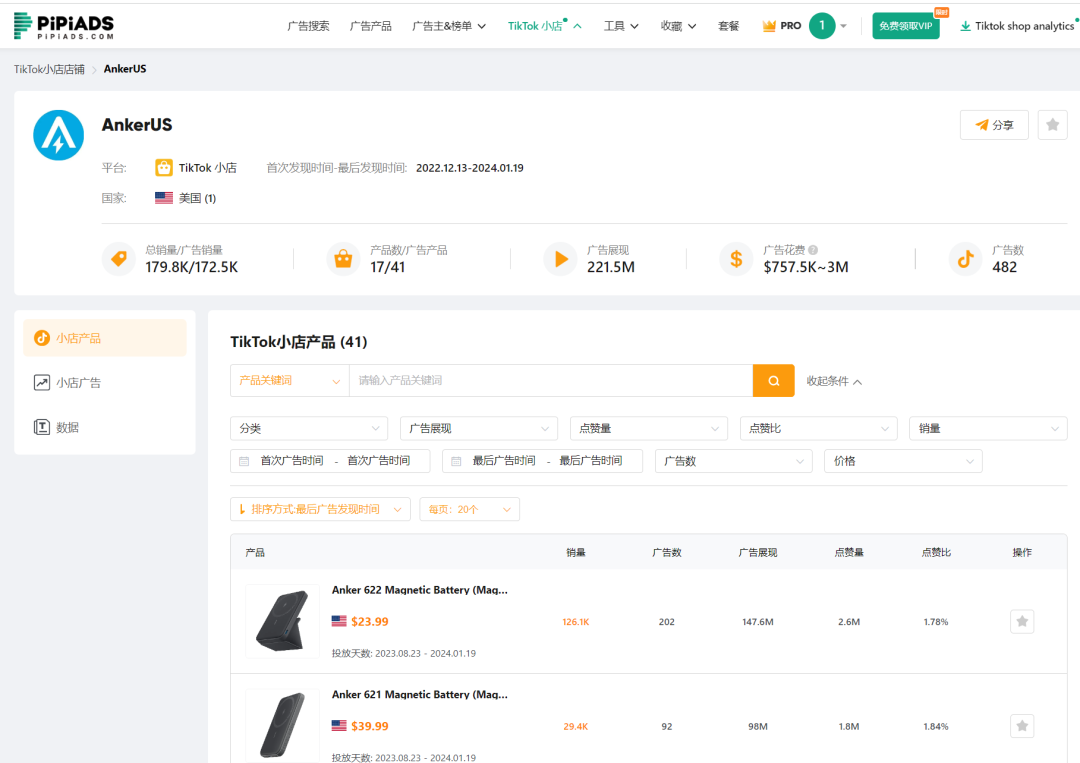Expand the 收藏 menu
The height and width of the screenshot is (763, 1080).
(678, 26)
